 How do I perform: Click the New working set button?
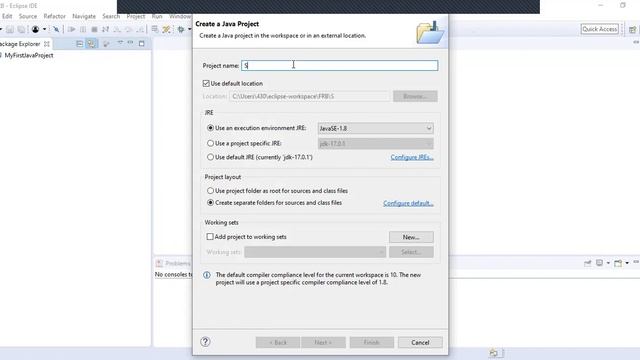click(411, 237)
